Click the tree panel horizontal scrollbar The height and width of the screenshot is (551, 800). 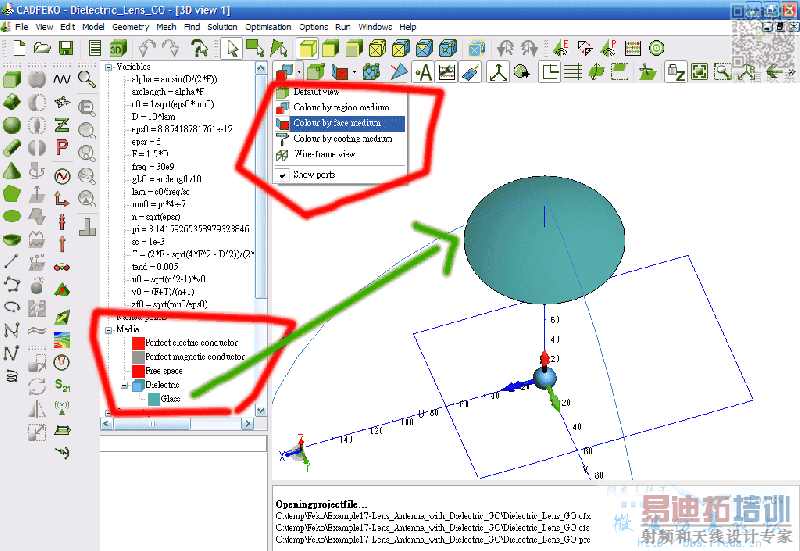pyautogui.click(x=177, y=423)
